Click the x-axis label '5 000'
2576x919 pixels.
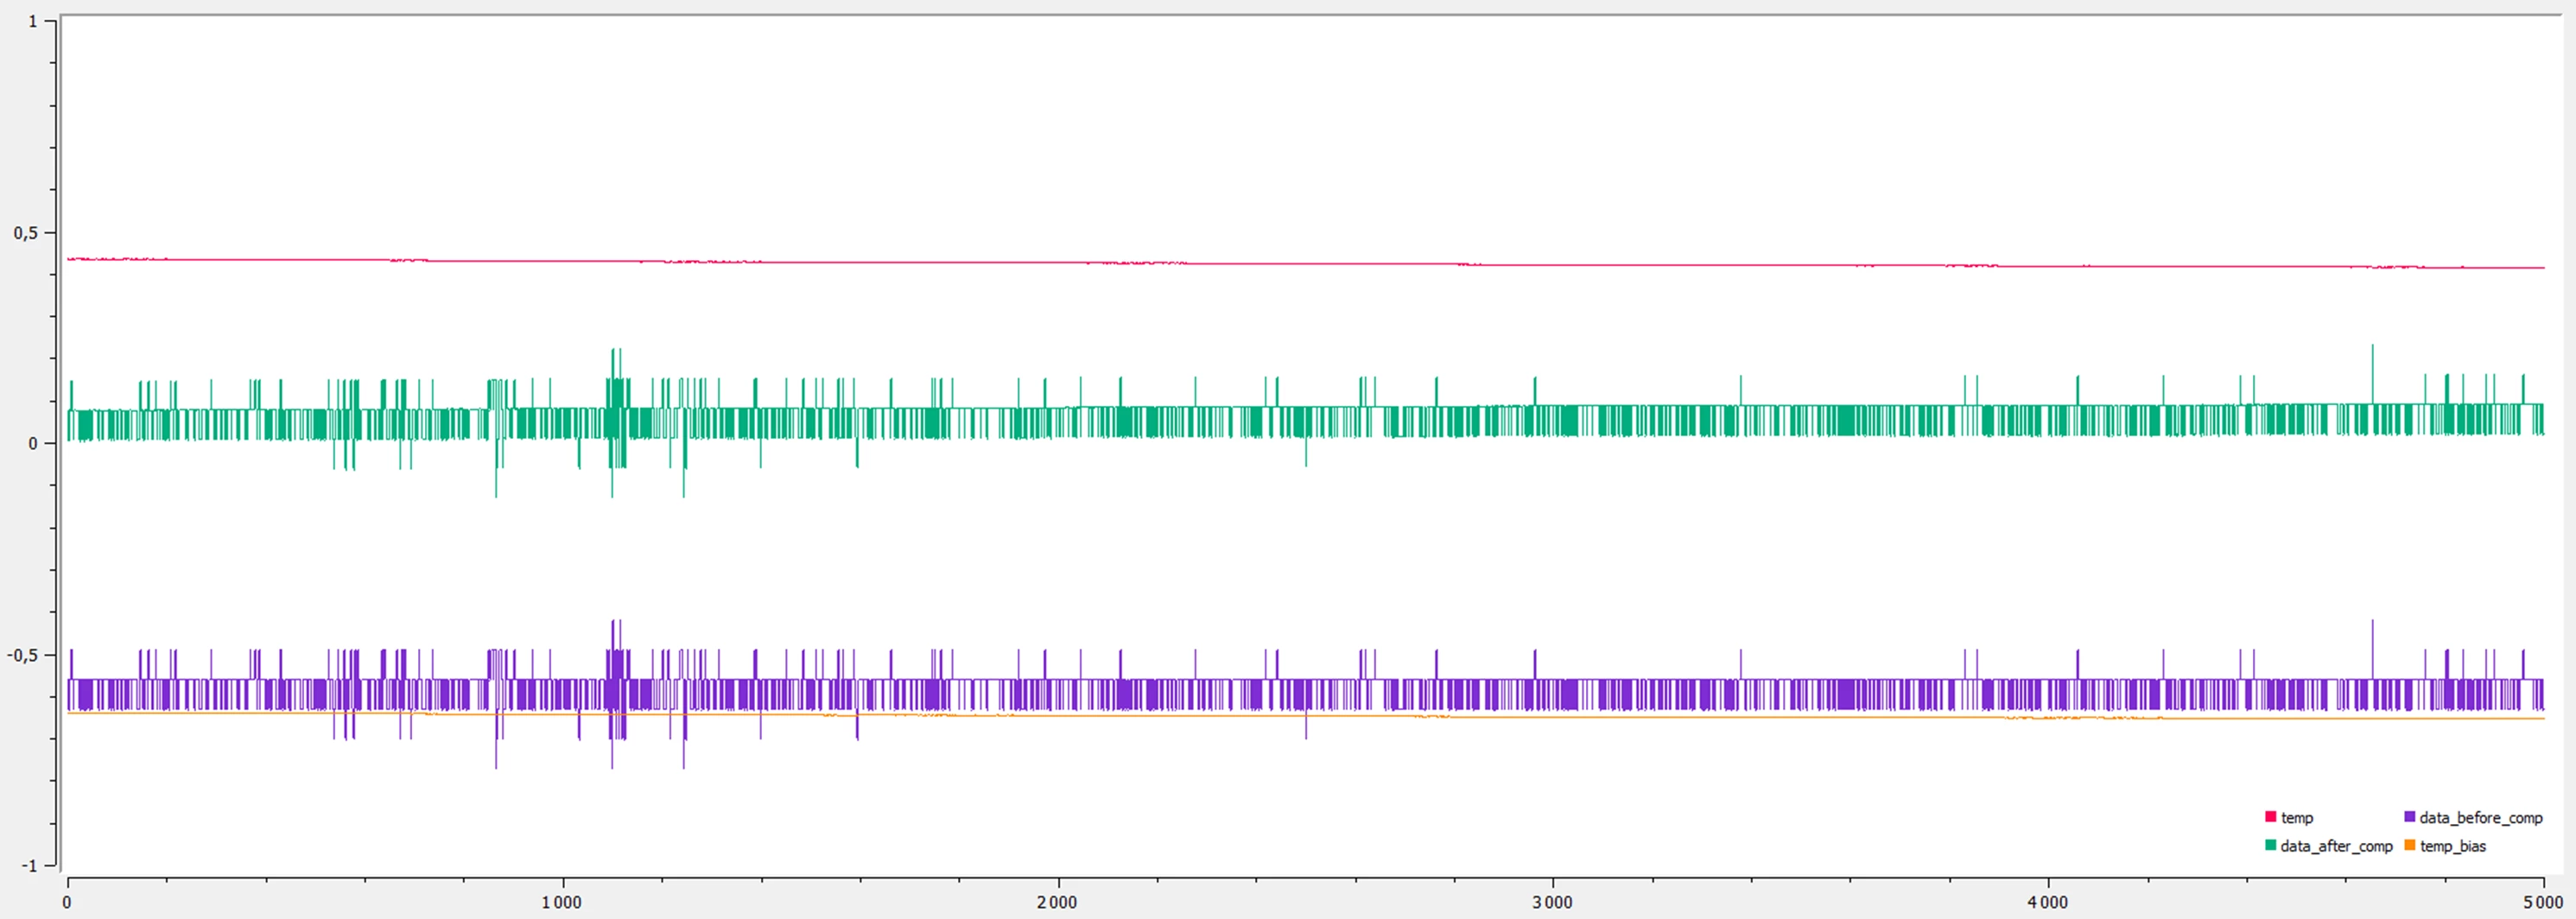2542,902
